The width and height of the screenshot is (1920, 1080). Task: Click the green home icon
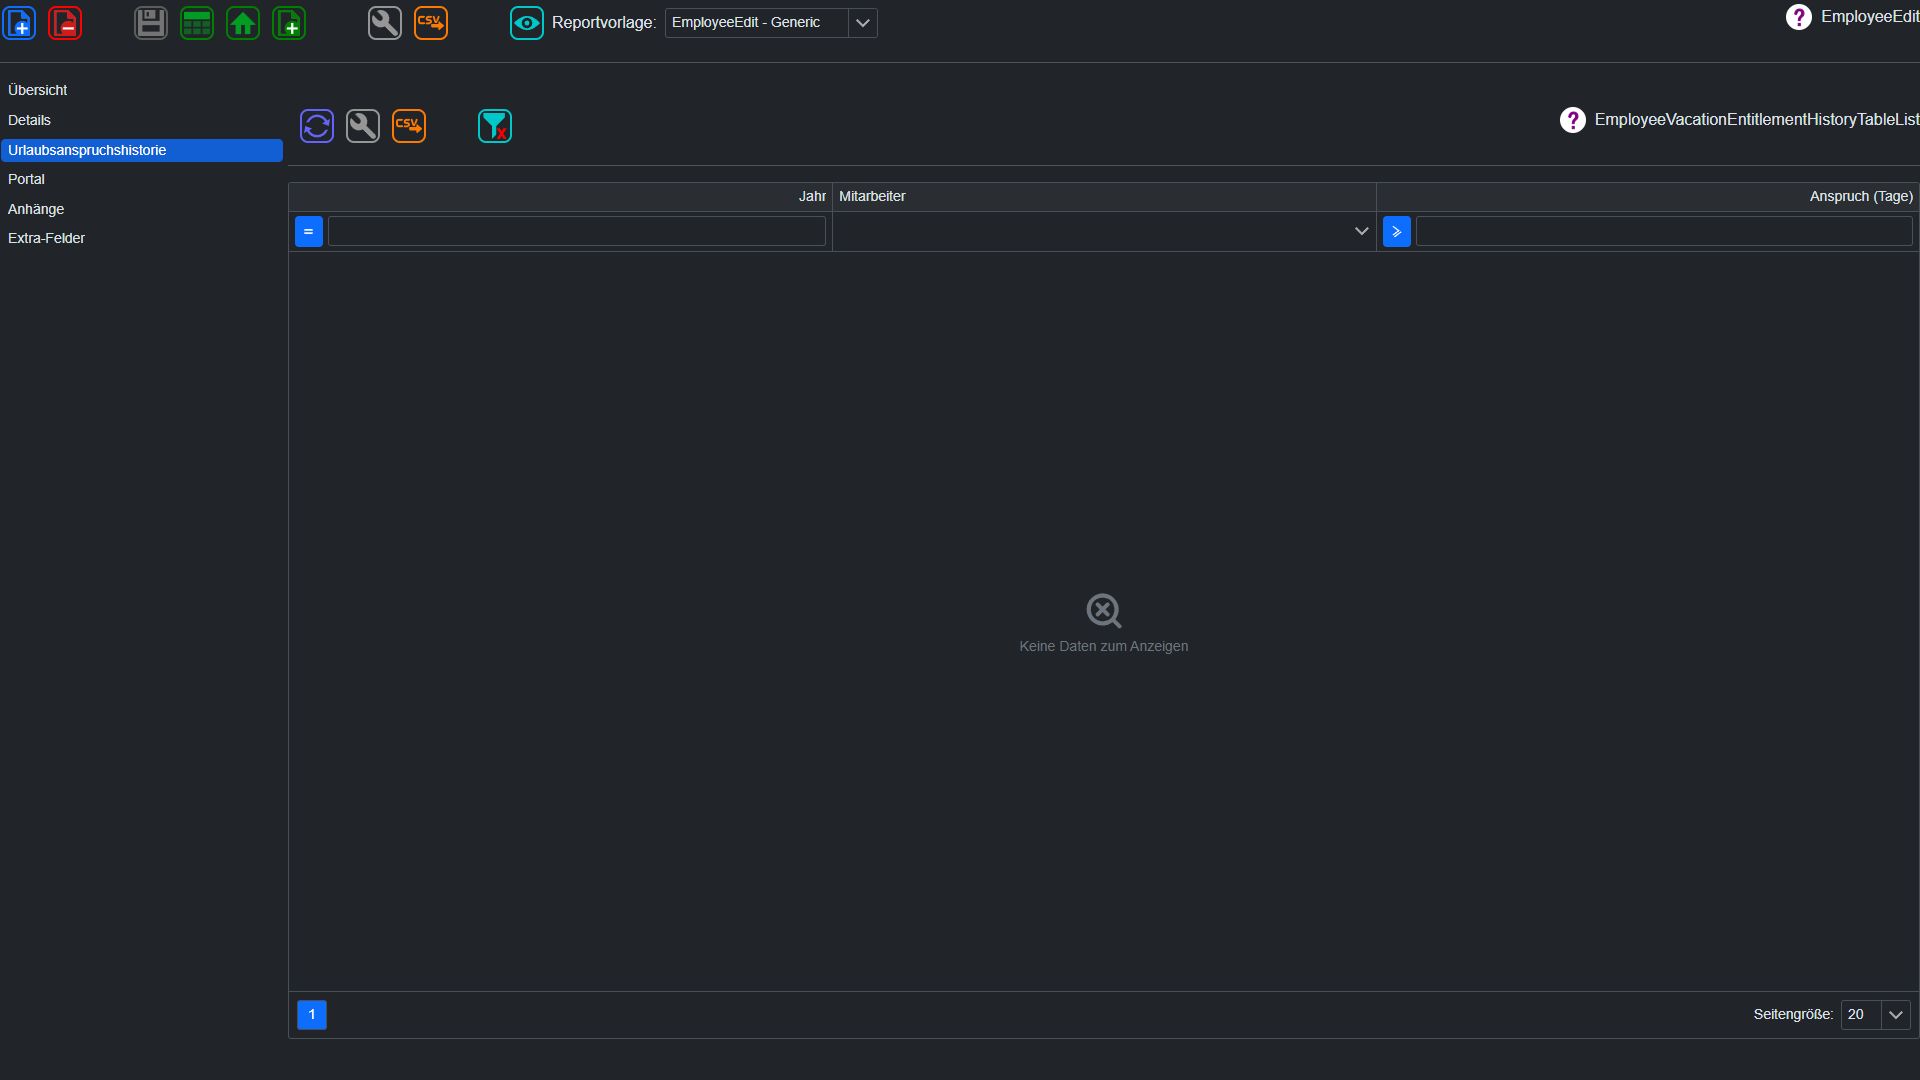coord(243,23)
